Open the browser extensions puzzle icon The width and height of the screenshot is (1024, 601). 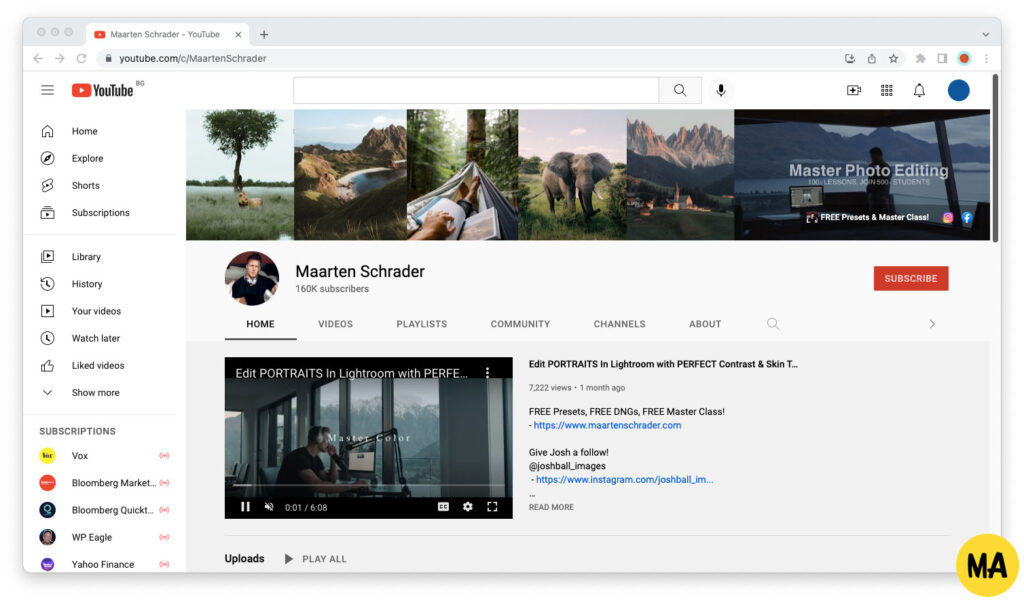[x=920, y=59]
